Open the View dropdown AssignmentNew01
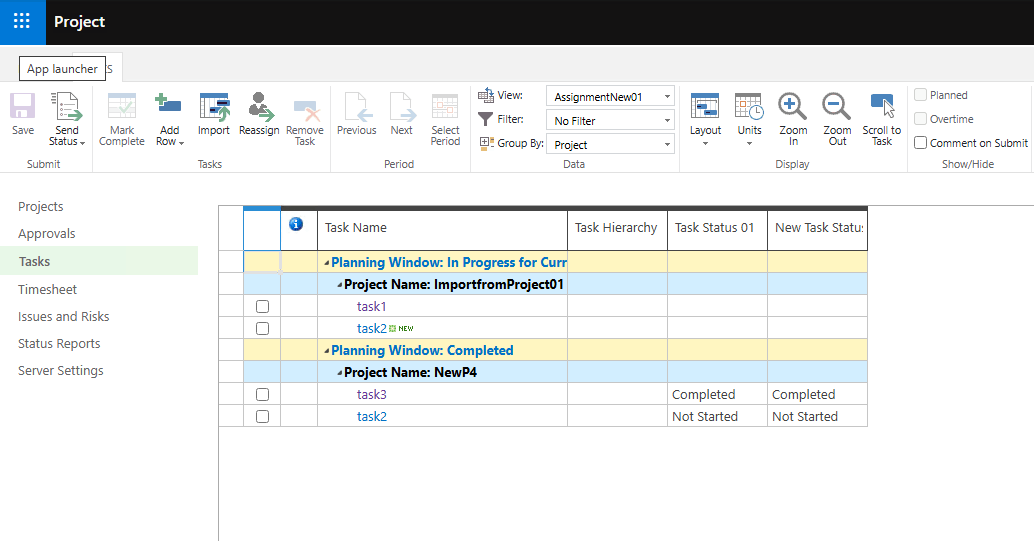 point(610,96)
